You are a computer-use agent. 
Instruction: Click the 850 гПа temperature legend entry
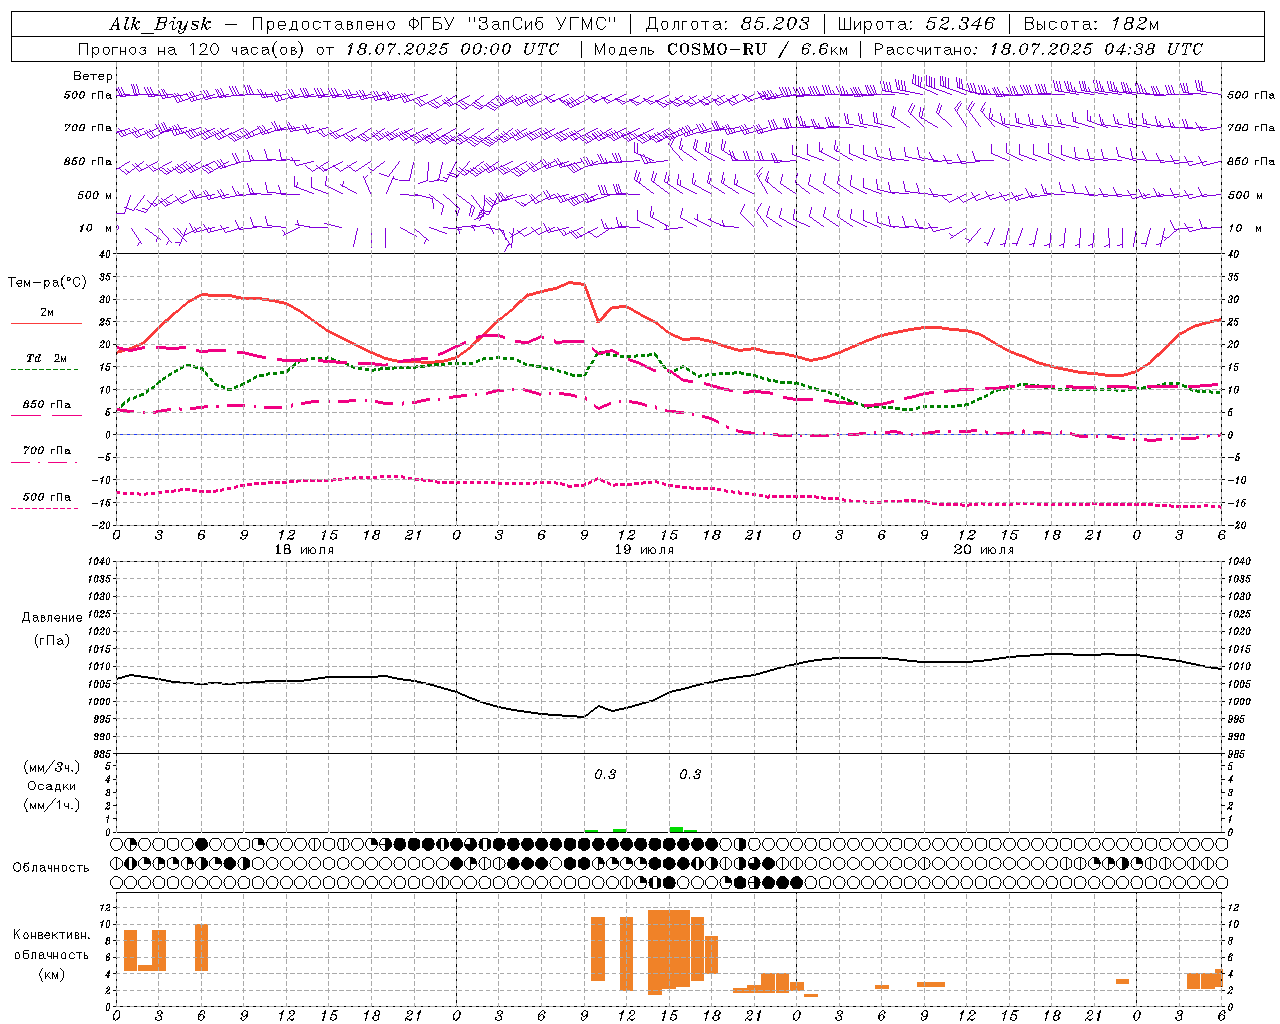47,408
